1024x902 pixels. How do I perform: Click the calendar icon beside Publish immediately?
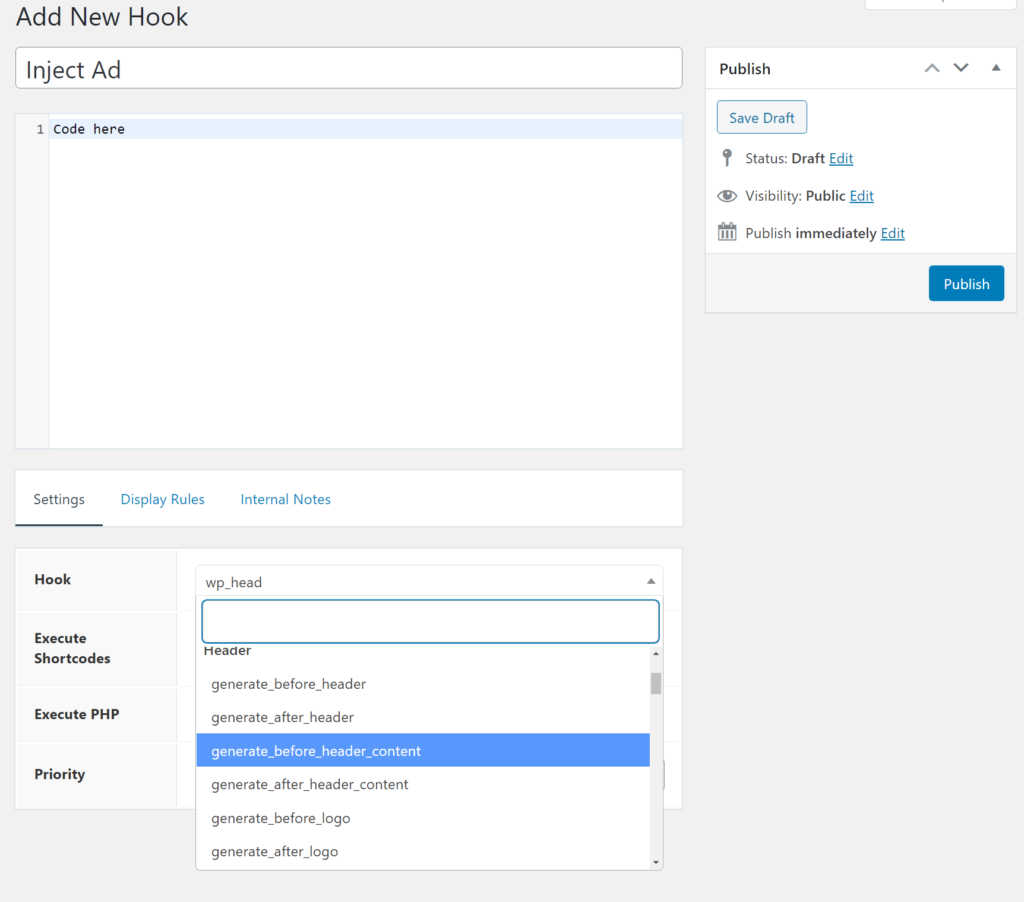pos(727,231)
